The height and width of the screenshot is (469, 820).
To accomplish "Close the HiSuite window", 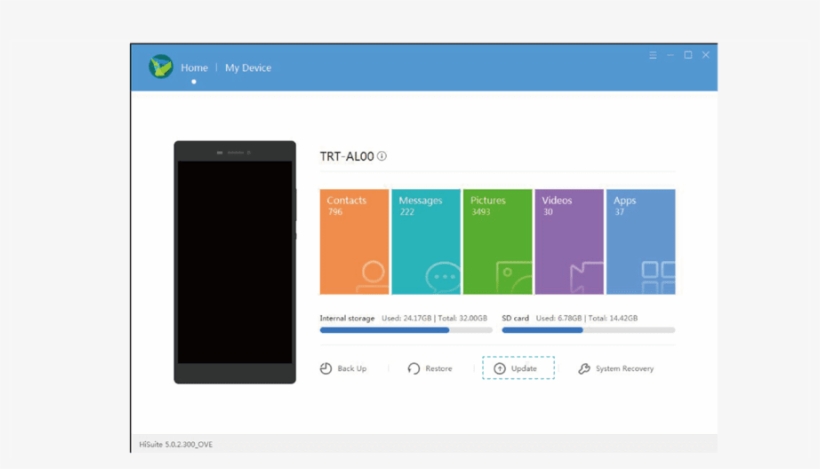I will (x=705, y=55).
